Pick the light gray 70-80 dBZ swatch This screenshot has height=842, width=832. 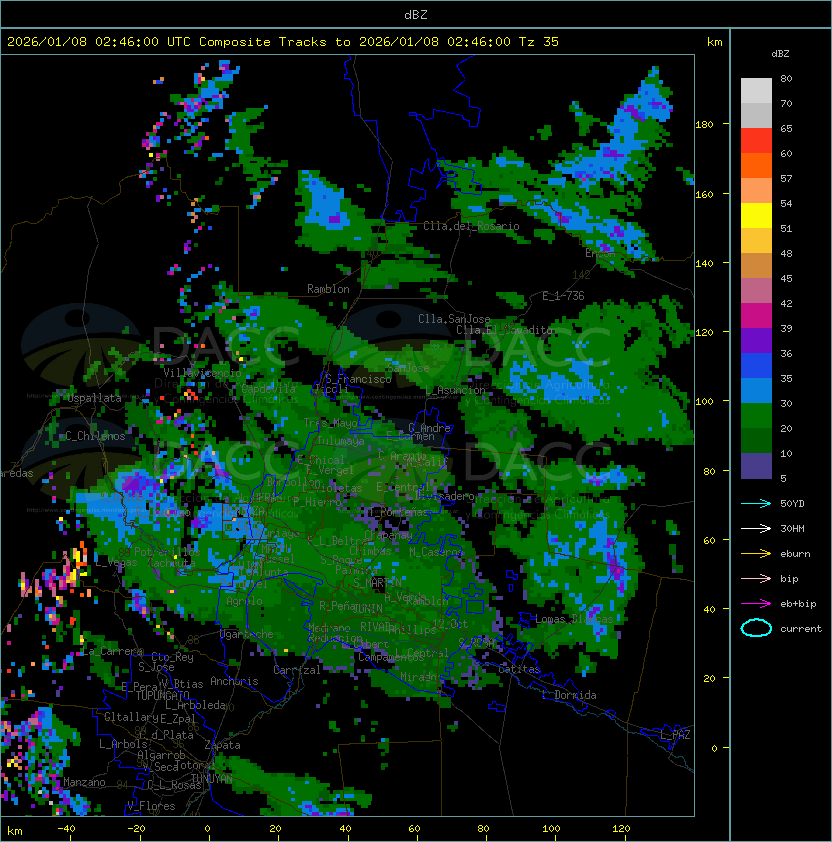click(756, 91)
